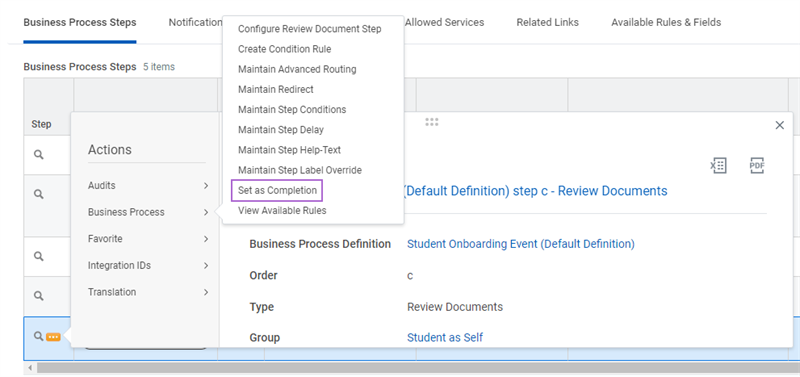Expand the Translation submenu
800x377 pixels.
pyautogui.click(x=148, y=292)
